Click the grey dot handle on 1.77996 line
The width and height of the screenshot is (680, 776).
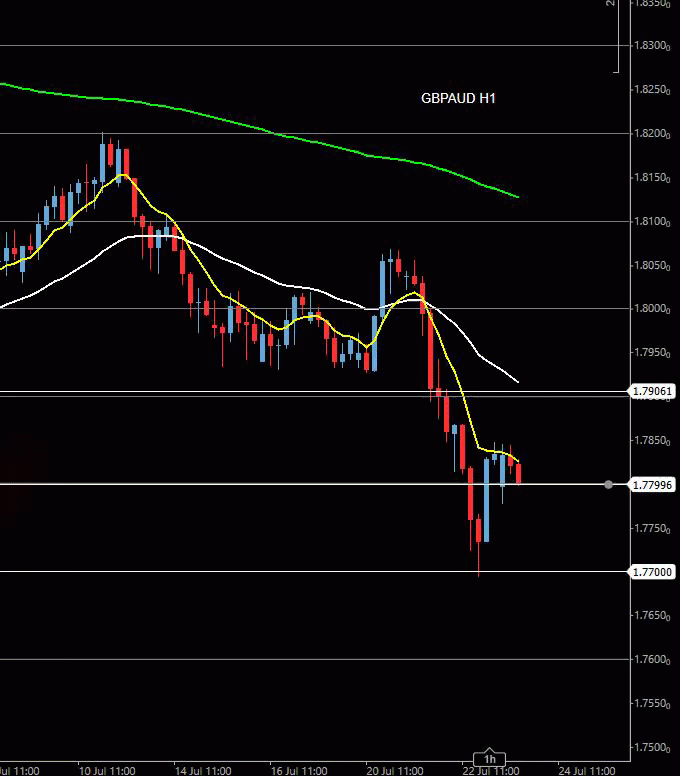[x=608, y=485]
